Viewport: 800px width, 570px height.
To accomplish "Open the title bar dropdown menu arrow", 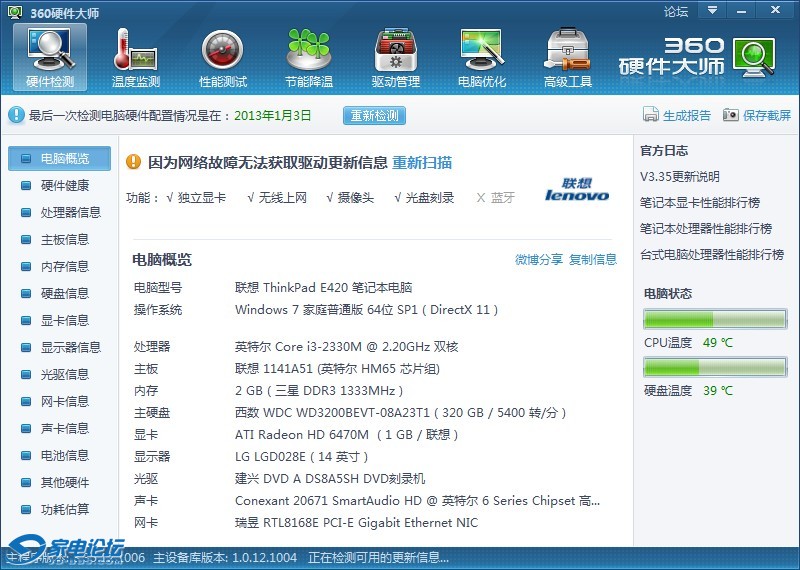I will click(712, 11).
